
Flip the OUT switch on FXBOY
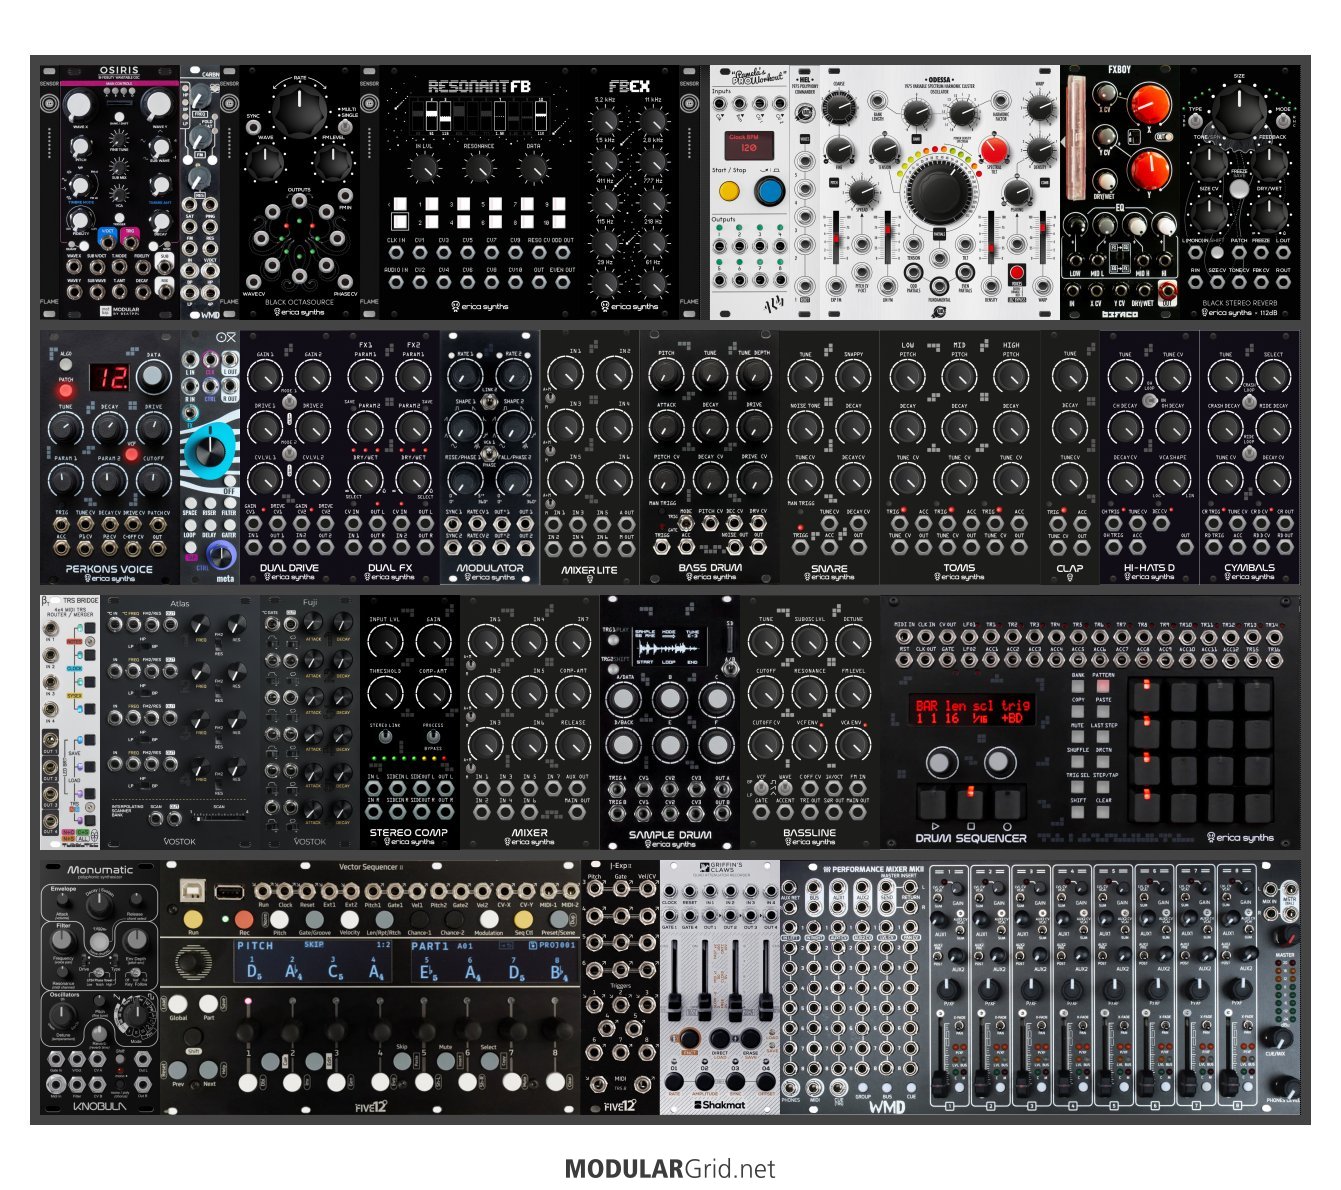pos(1163,137)
